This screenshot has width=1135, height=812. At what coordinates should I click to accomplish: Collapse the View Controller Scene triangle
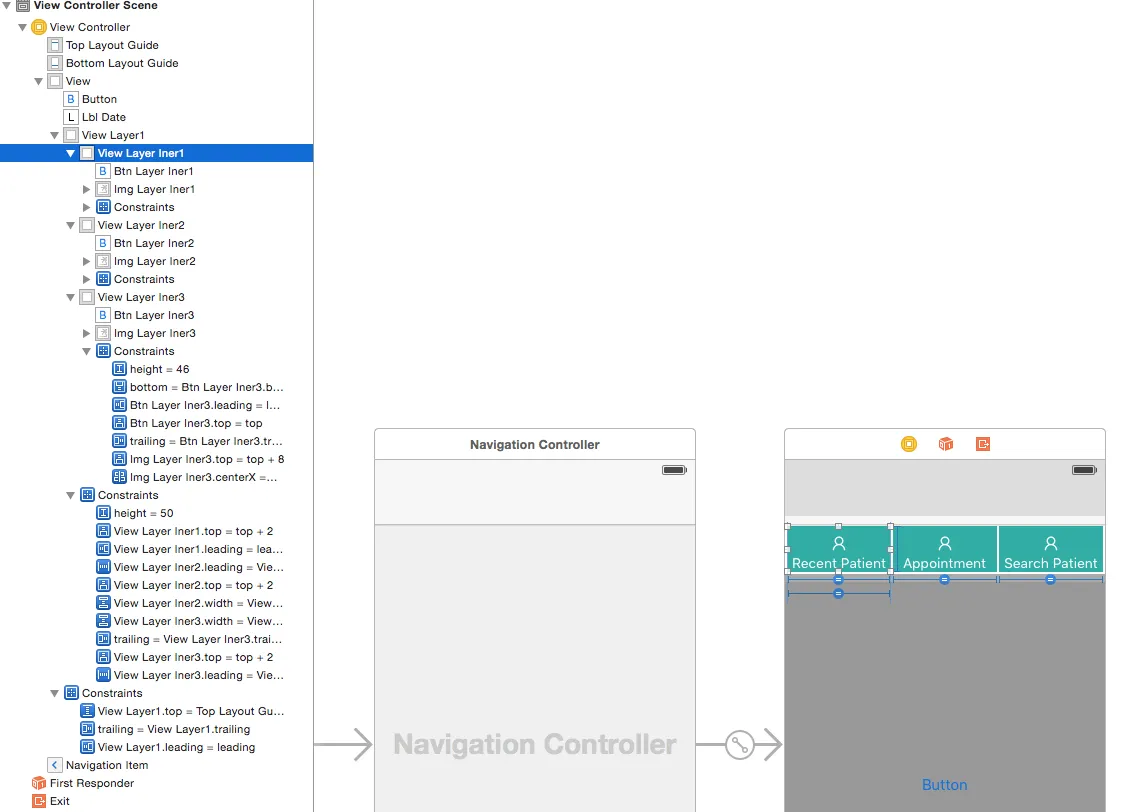[7, 6]
